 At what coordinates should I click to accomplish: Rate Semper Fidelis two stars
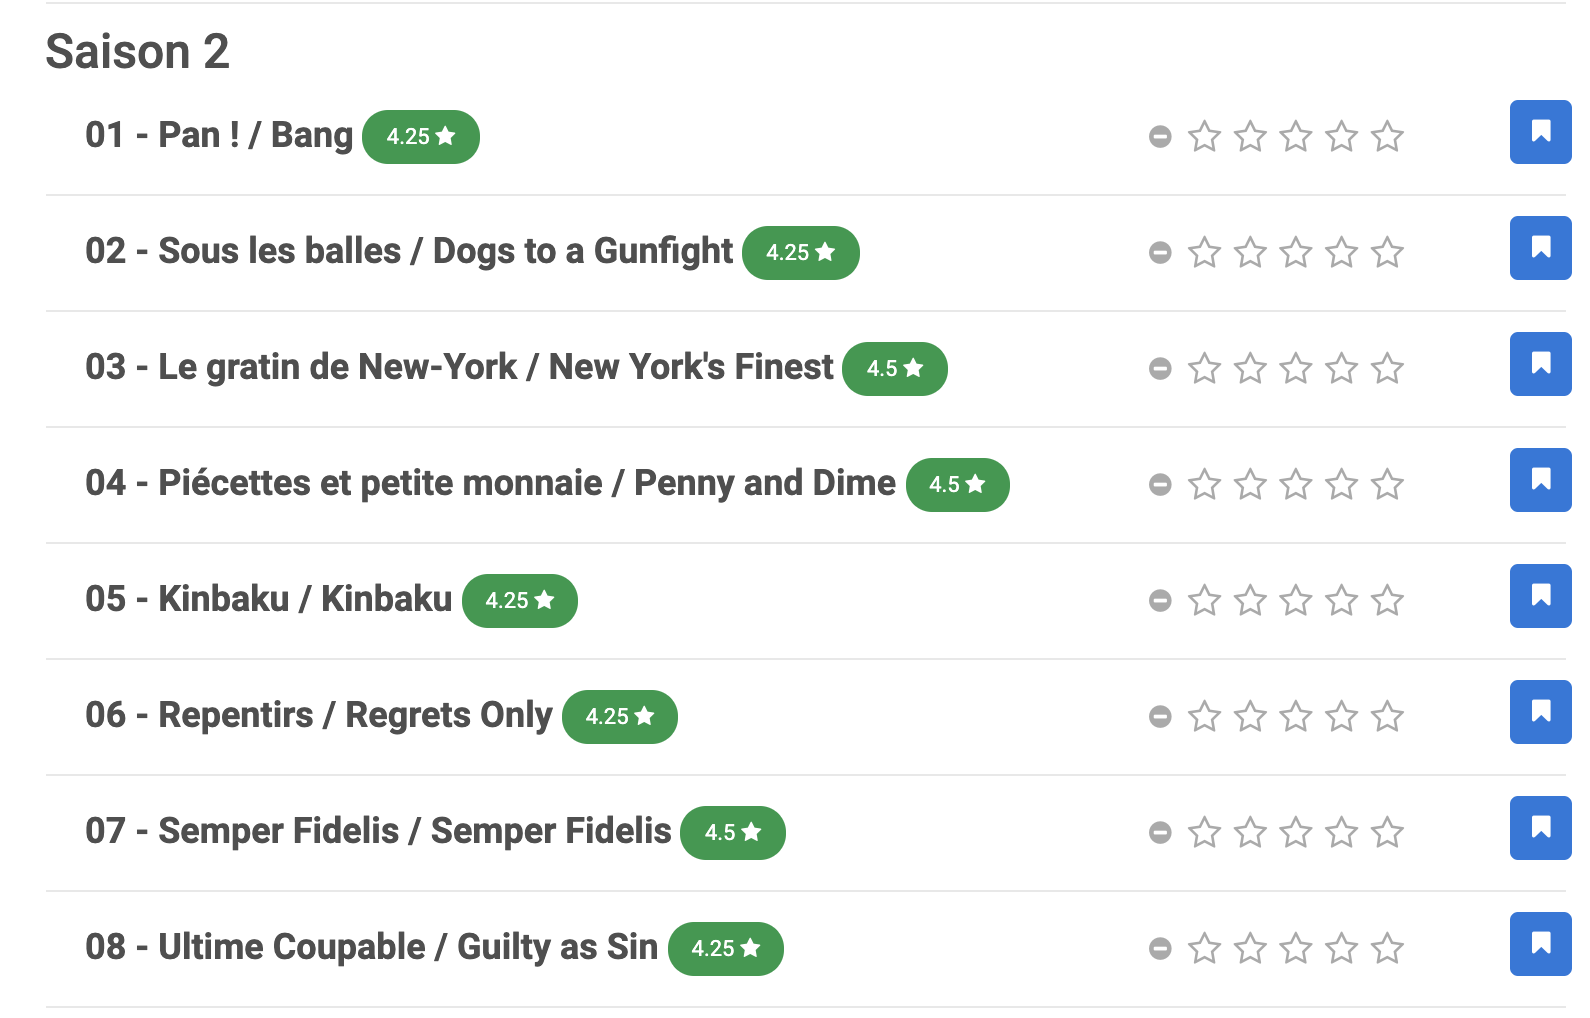[x=1250, y=832]
